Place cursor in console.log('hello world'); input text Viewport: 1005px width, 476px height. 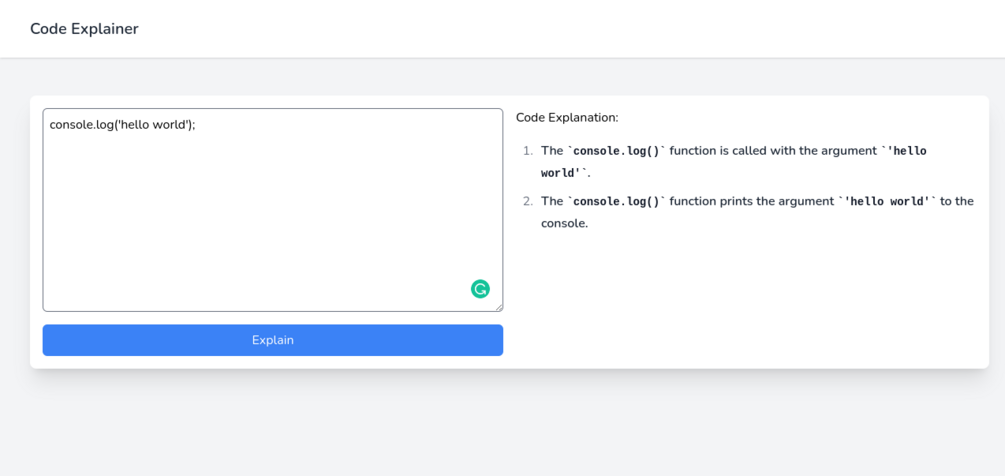122,125
